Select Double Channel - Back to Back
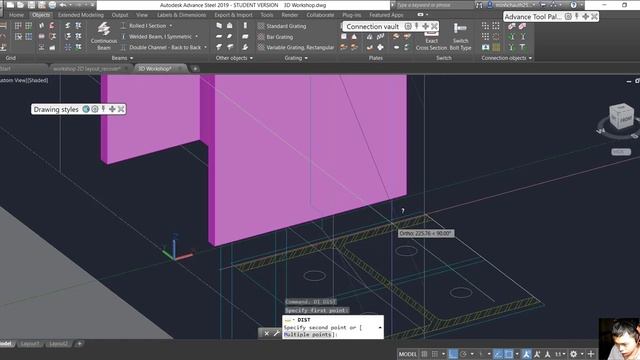 (161, 47)
